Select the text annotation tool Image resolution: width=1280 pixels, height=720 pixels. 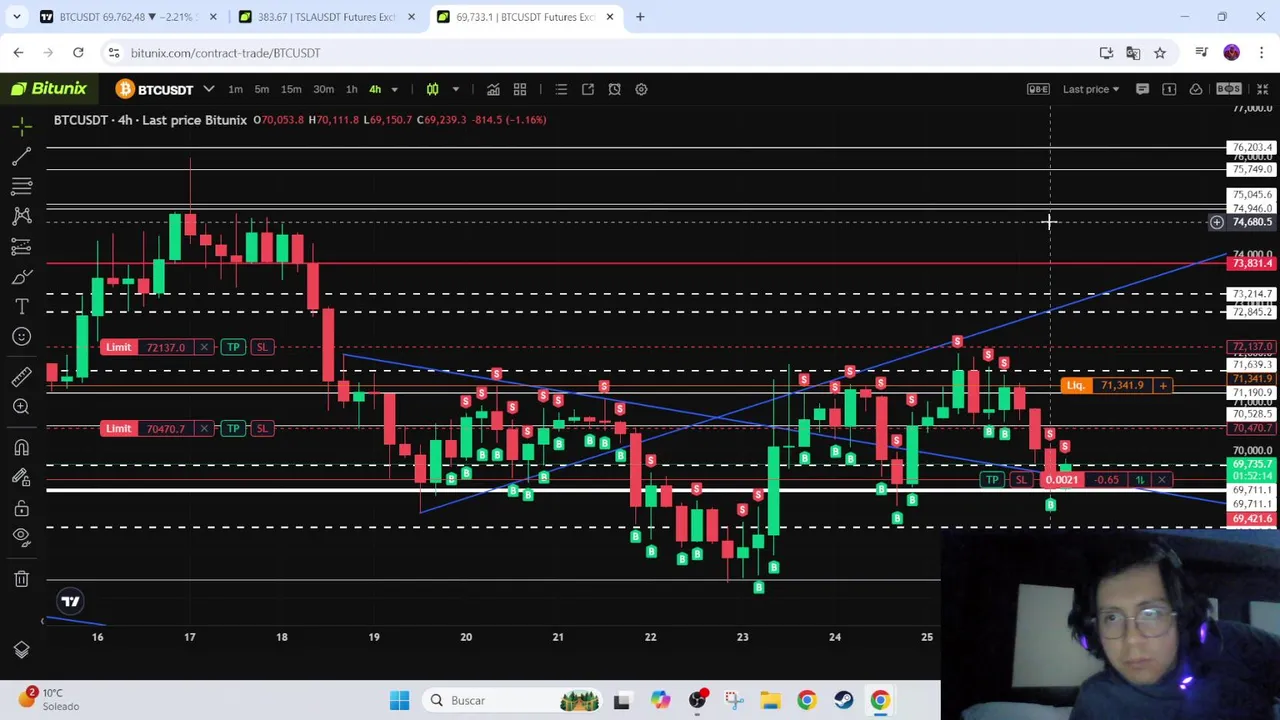coord(22,306)
